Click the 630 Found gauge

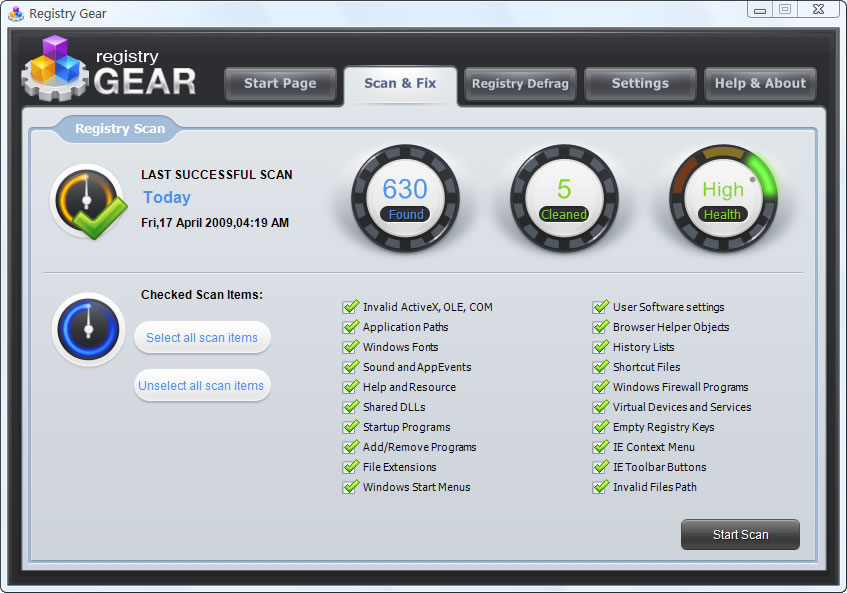coord(405,198)
